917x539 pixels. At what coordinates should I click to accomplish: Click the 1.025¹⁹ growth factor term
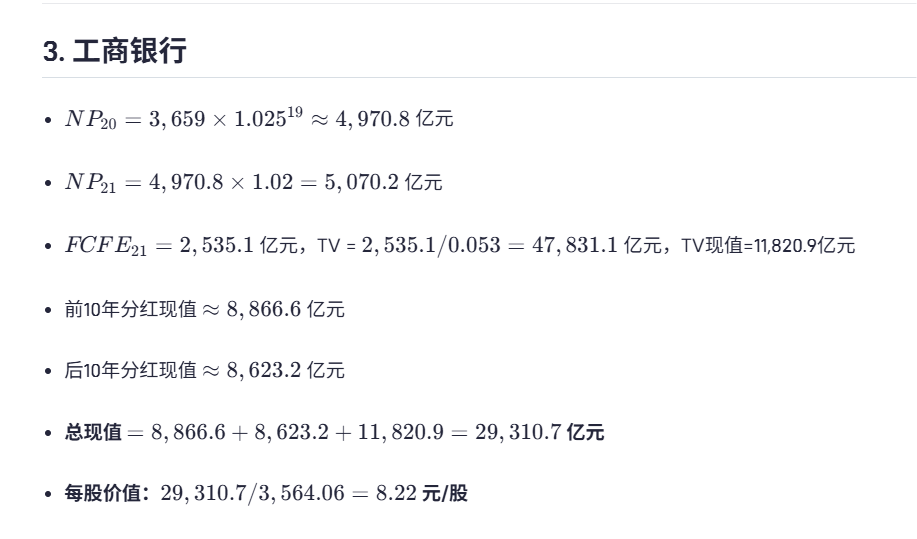[x=268, y=117]
